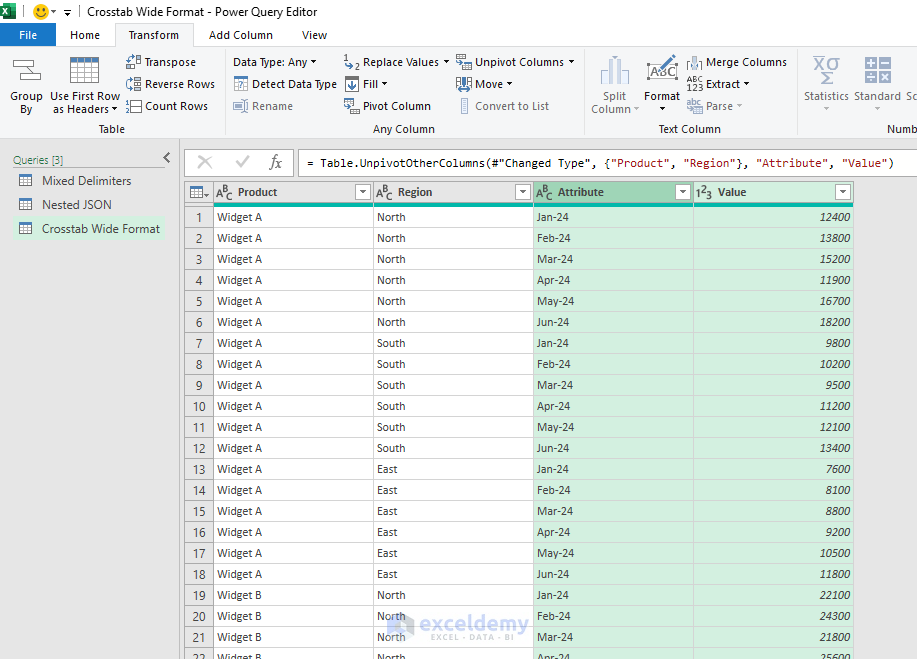
Task: Open the File tab
Action: pos(28,35)
